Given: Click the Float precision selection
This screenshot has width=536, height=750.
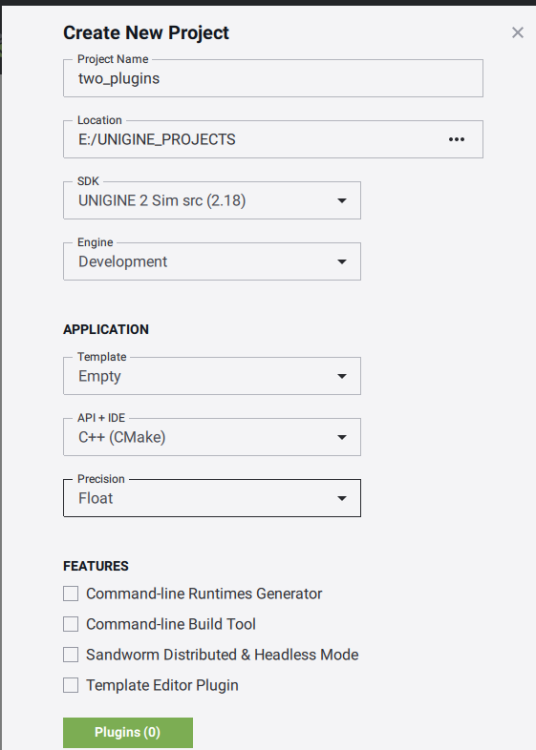Looking at the screenshot, I should tap(96, 498).
